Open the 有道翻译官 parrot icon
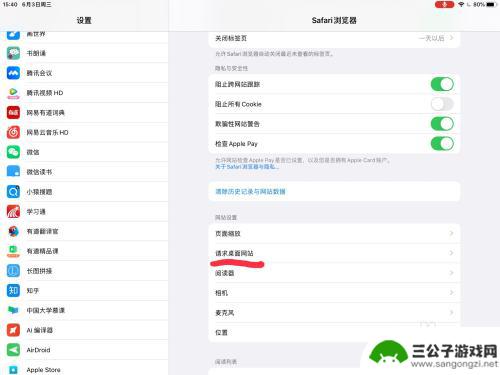 pyautogui.click(x=13, y=231)
